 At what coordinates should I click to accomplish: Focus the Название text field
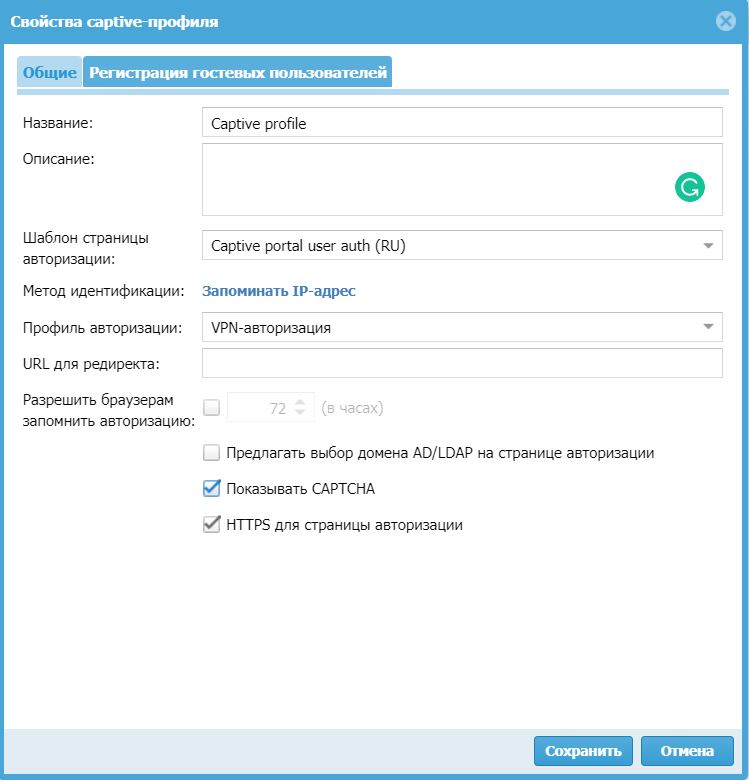(x=461, y=123)
